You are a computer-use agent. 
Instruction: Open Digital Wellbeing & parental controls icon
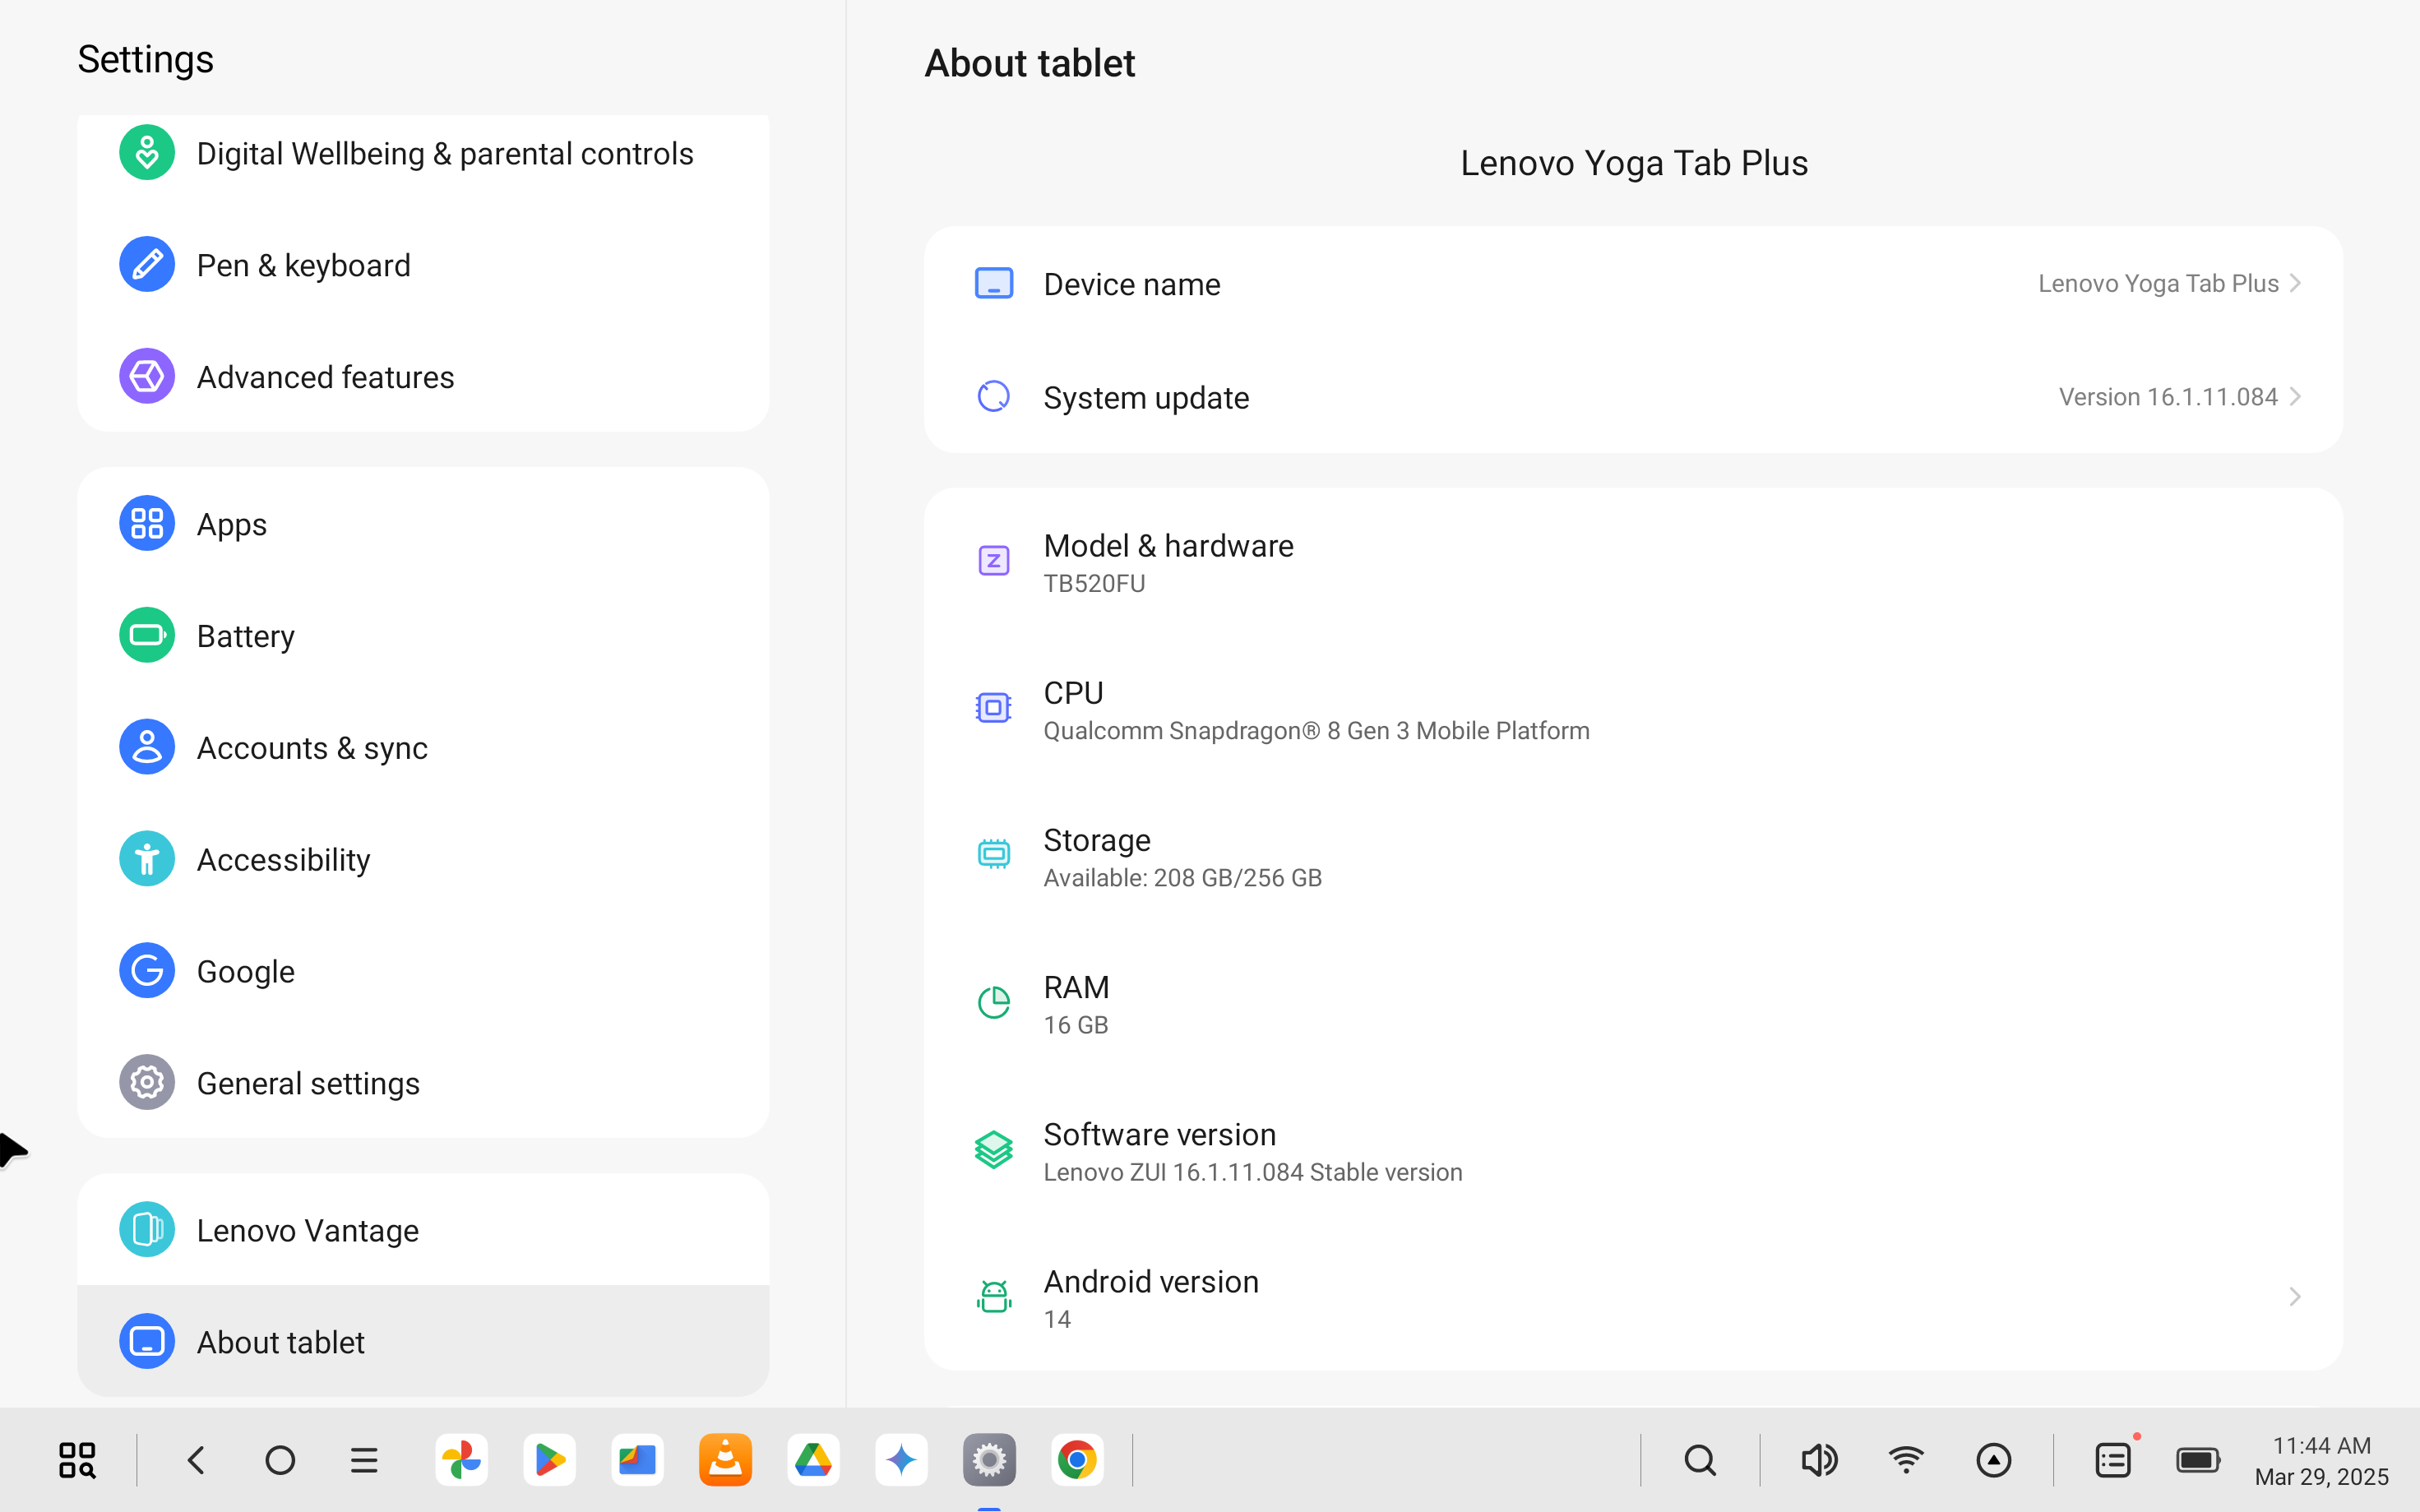[147, 153]
